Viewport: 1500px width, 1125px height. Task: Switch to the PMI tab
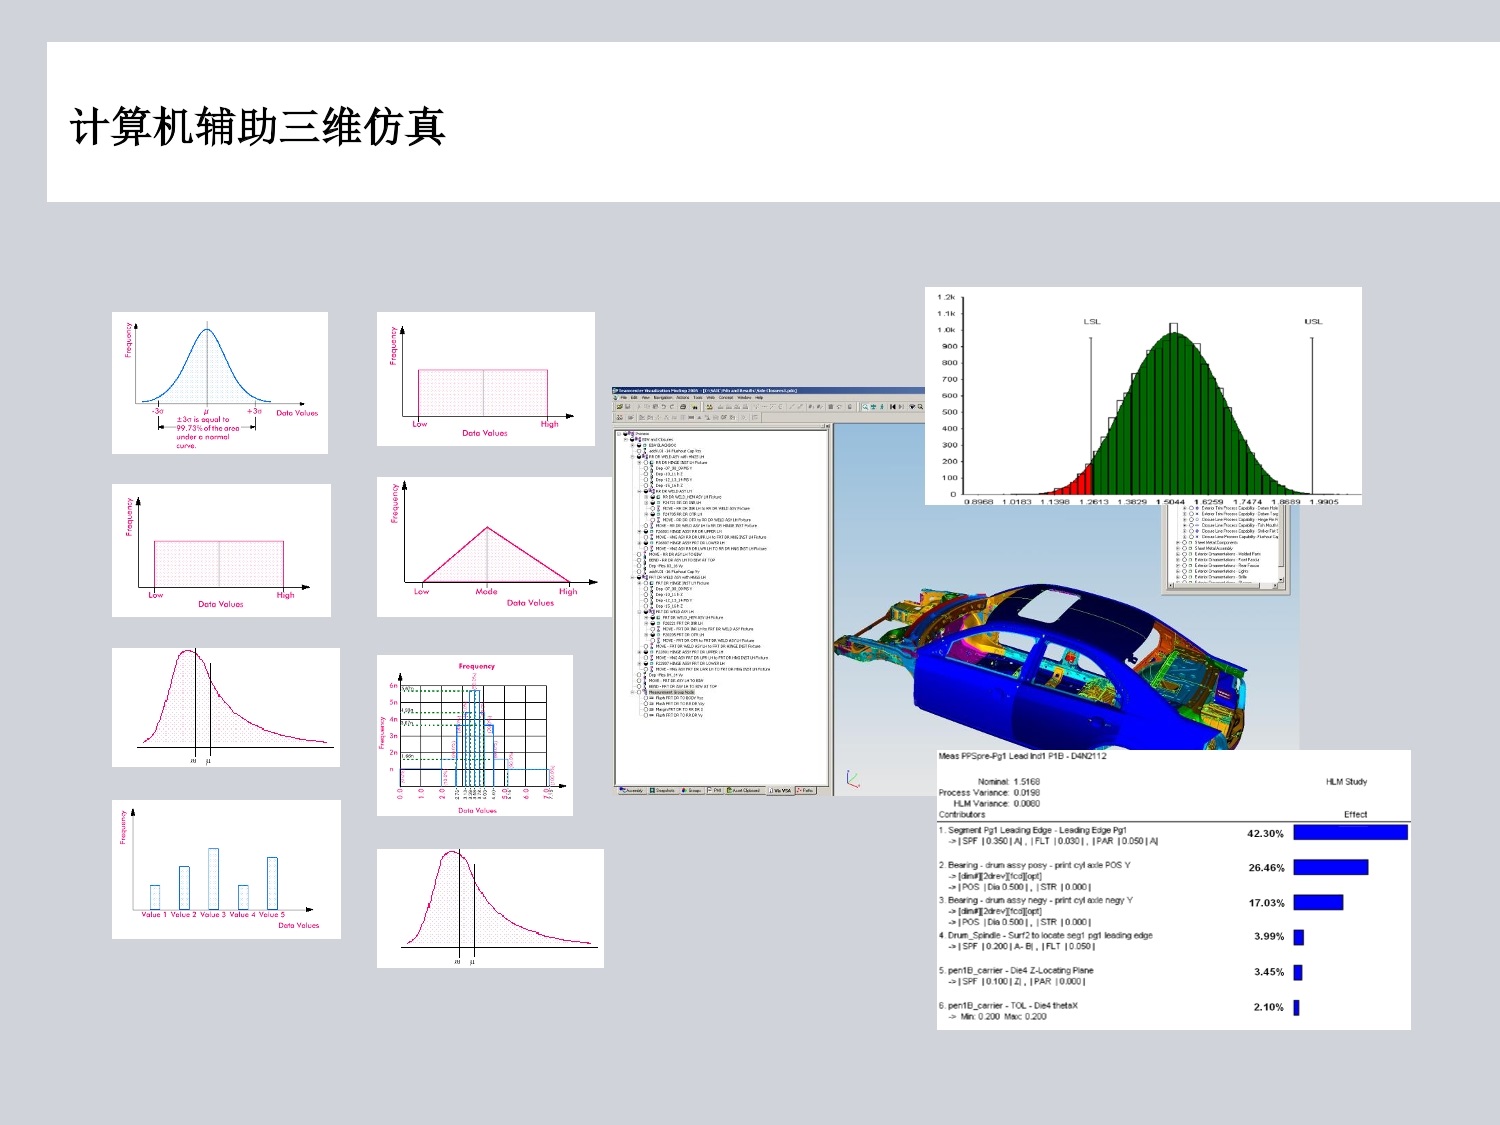point(715,791)
